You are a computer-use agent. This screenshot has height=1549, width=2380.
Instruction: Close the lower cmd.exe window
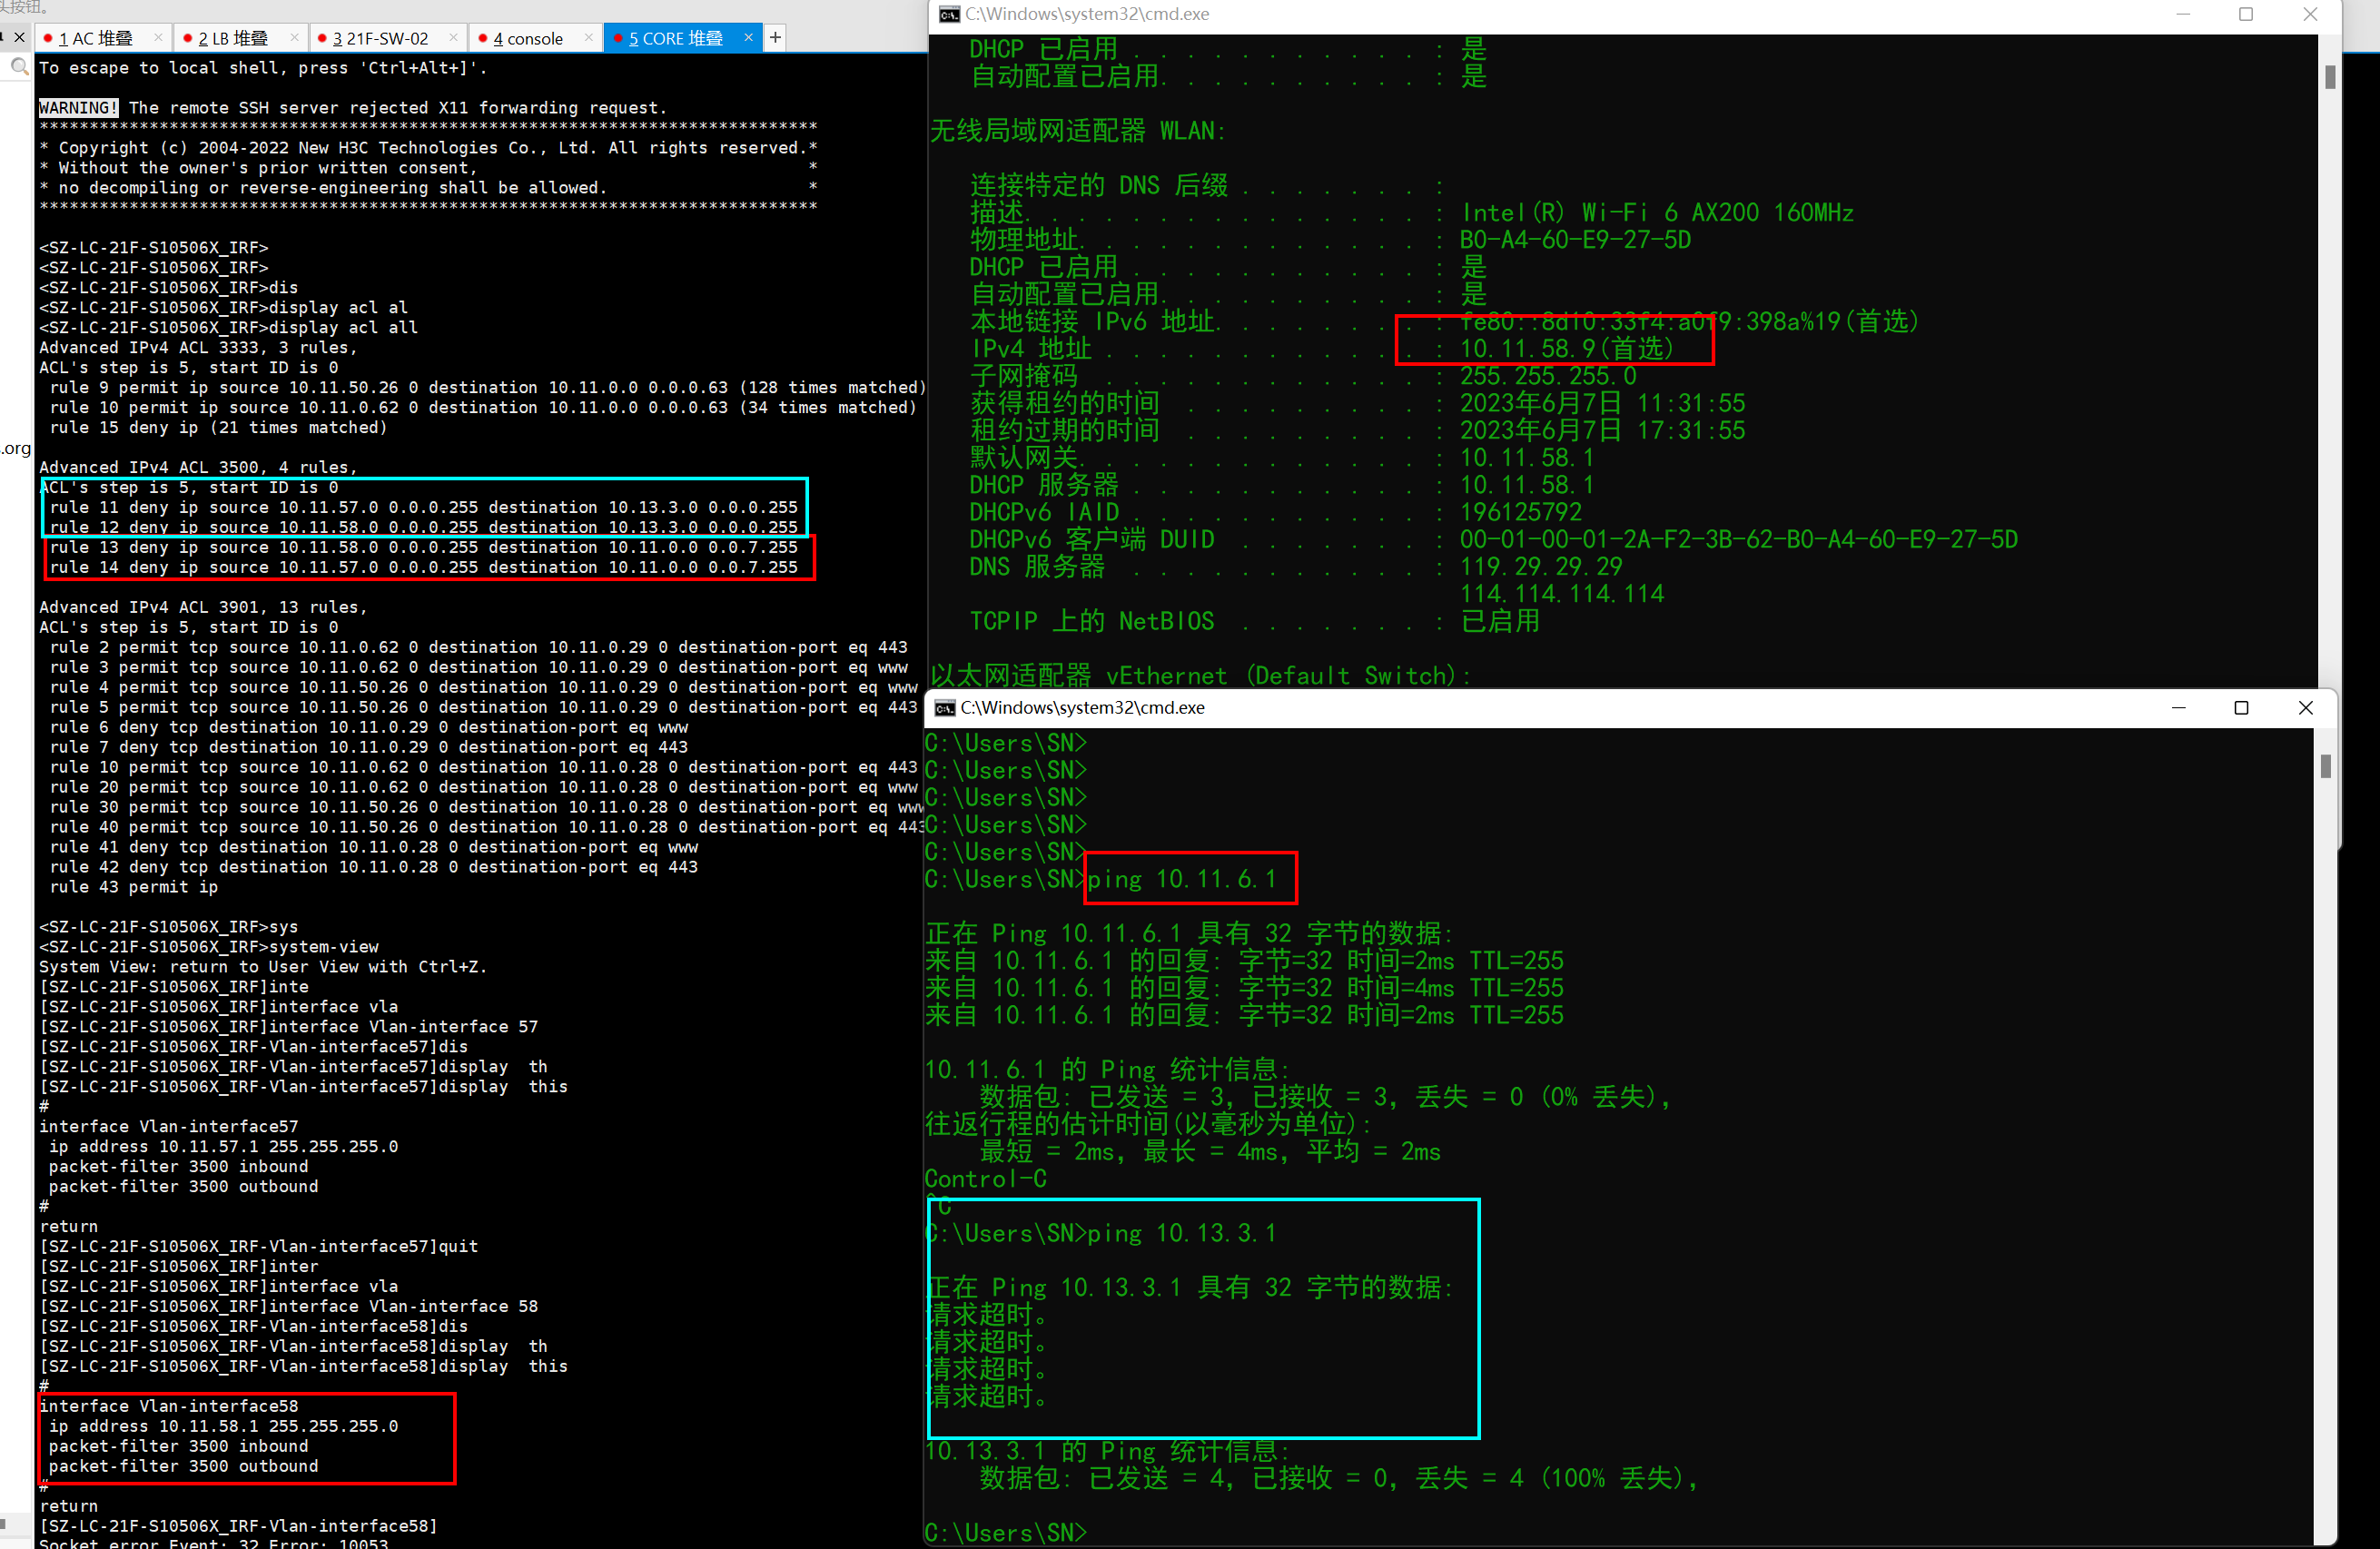click(2306, 708)
